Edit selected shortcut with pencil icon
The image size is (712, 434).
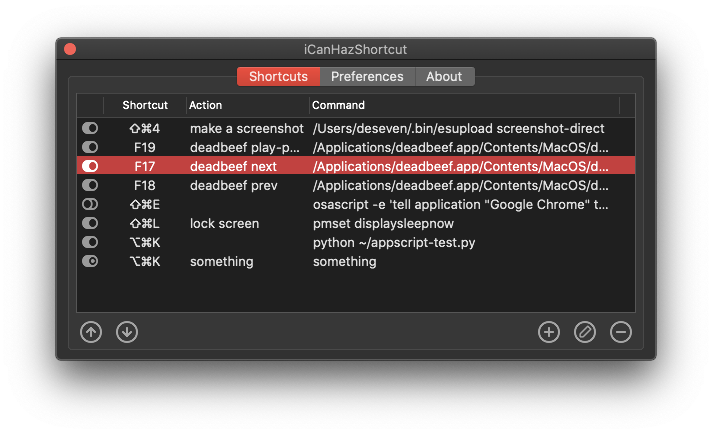[x=585, y=332]
